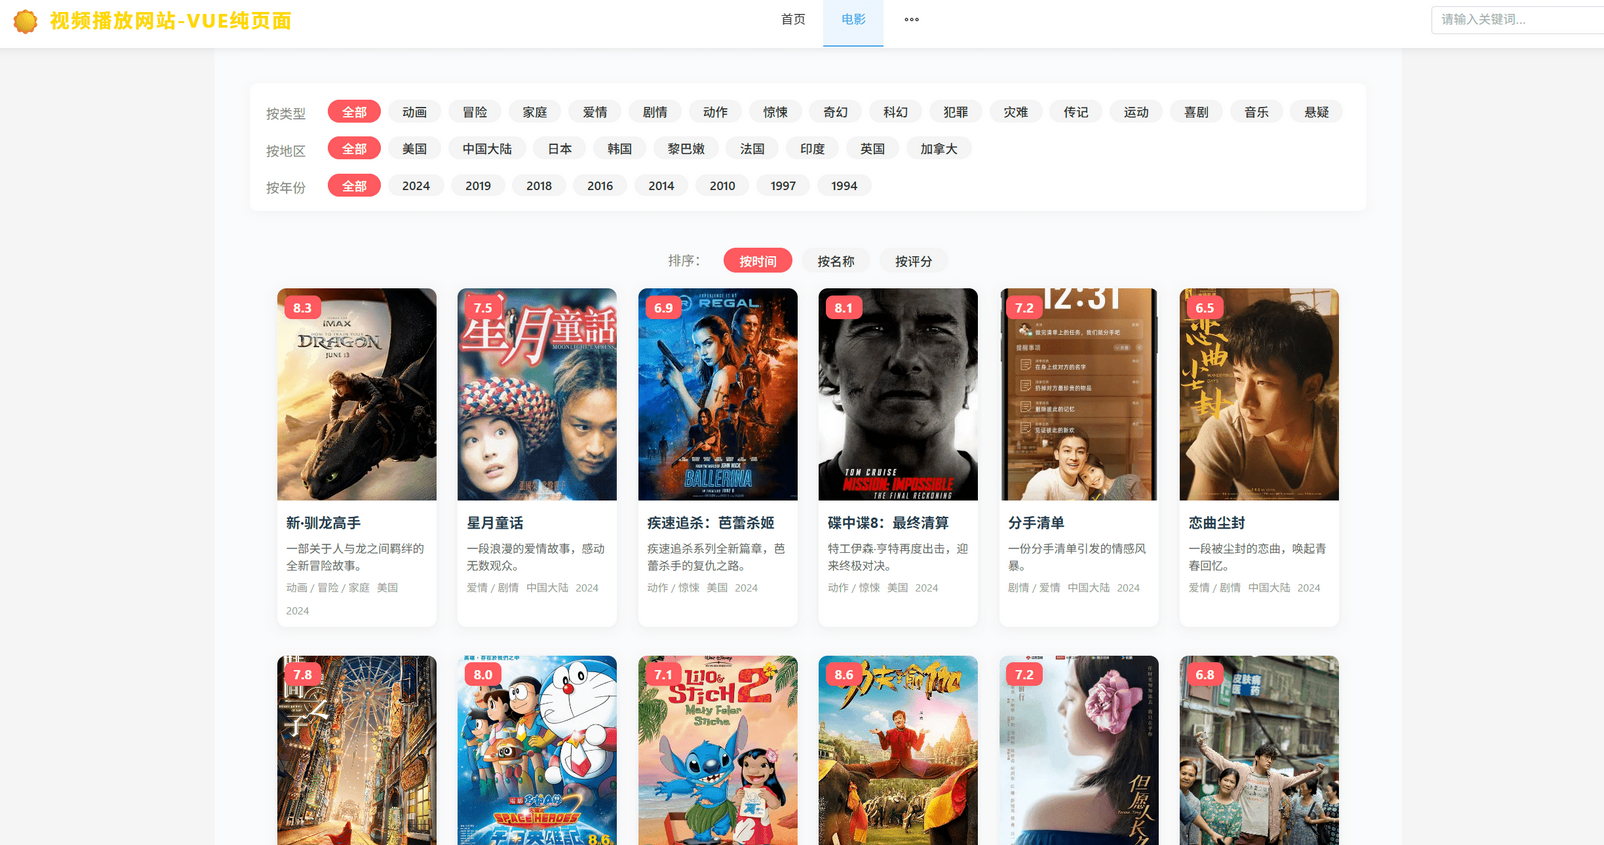Filter region by 黎巴嫩
Screen dimensions: 1604x845
[686, 149]
